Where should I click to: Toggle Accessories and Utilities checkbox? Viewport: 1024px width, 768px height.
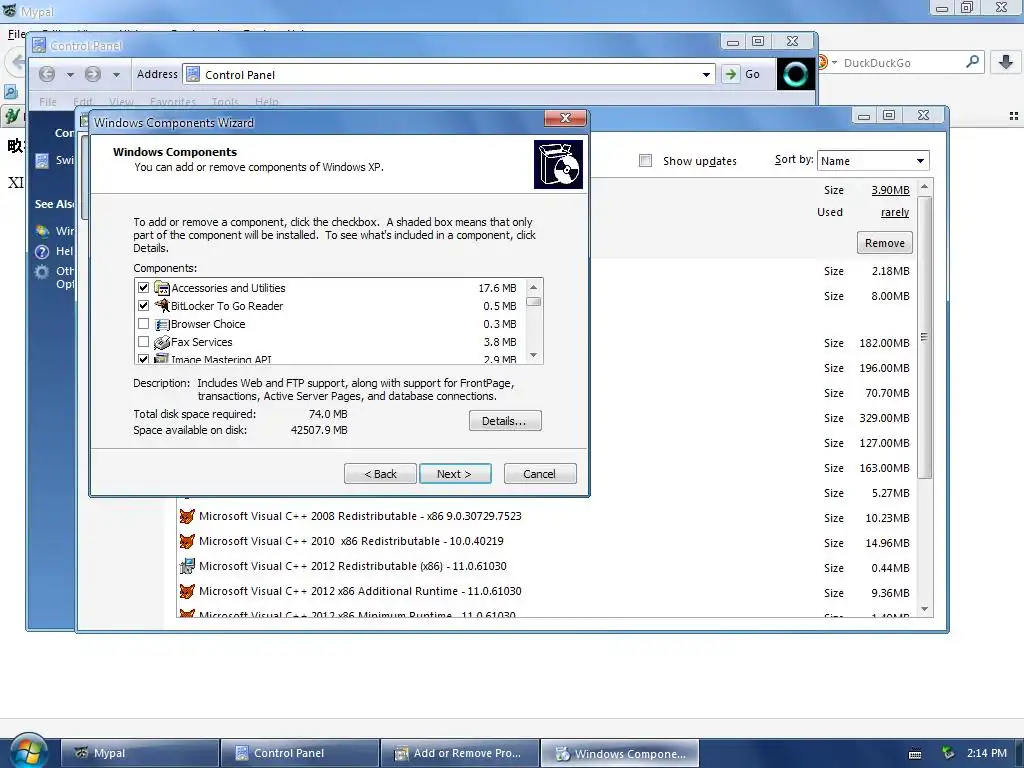[x=144, y=287]
